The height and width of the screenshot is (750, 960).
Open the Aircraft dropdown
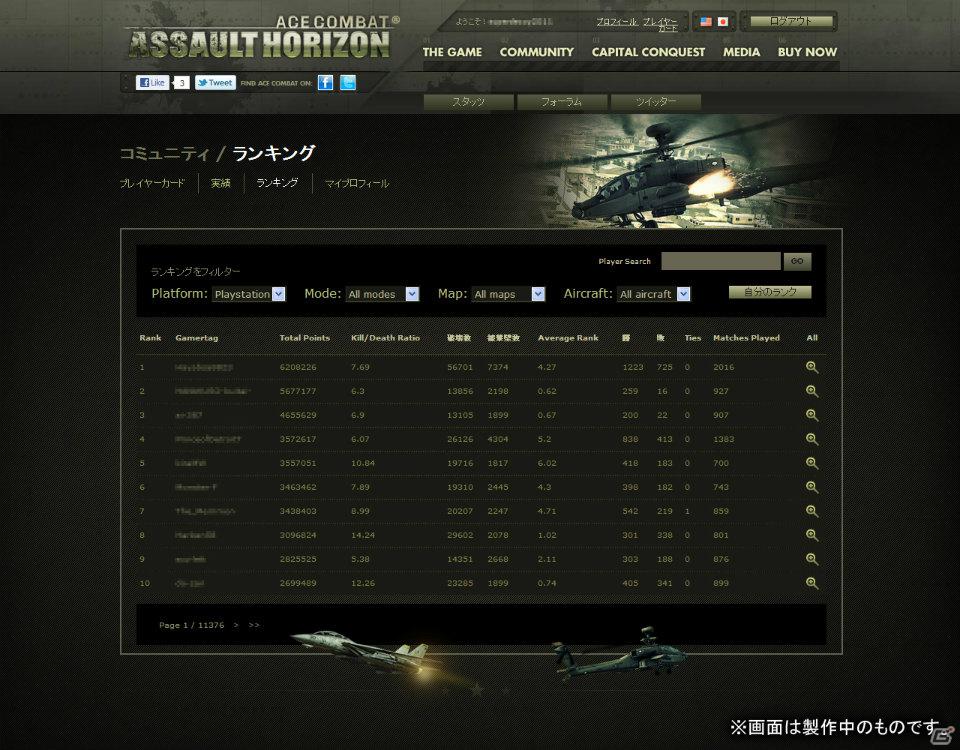point(654,294)
